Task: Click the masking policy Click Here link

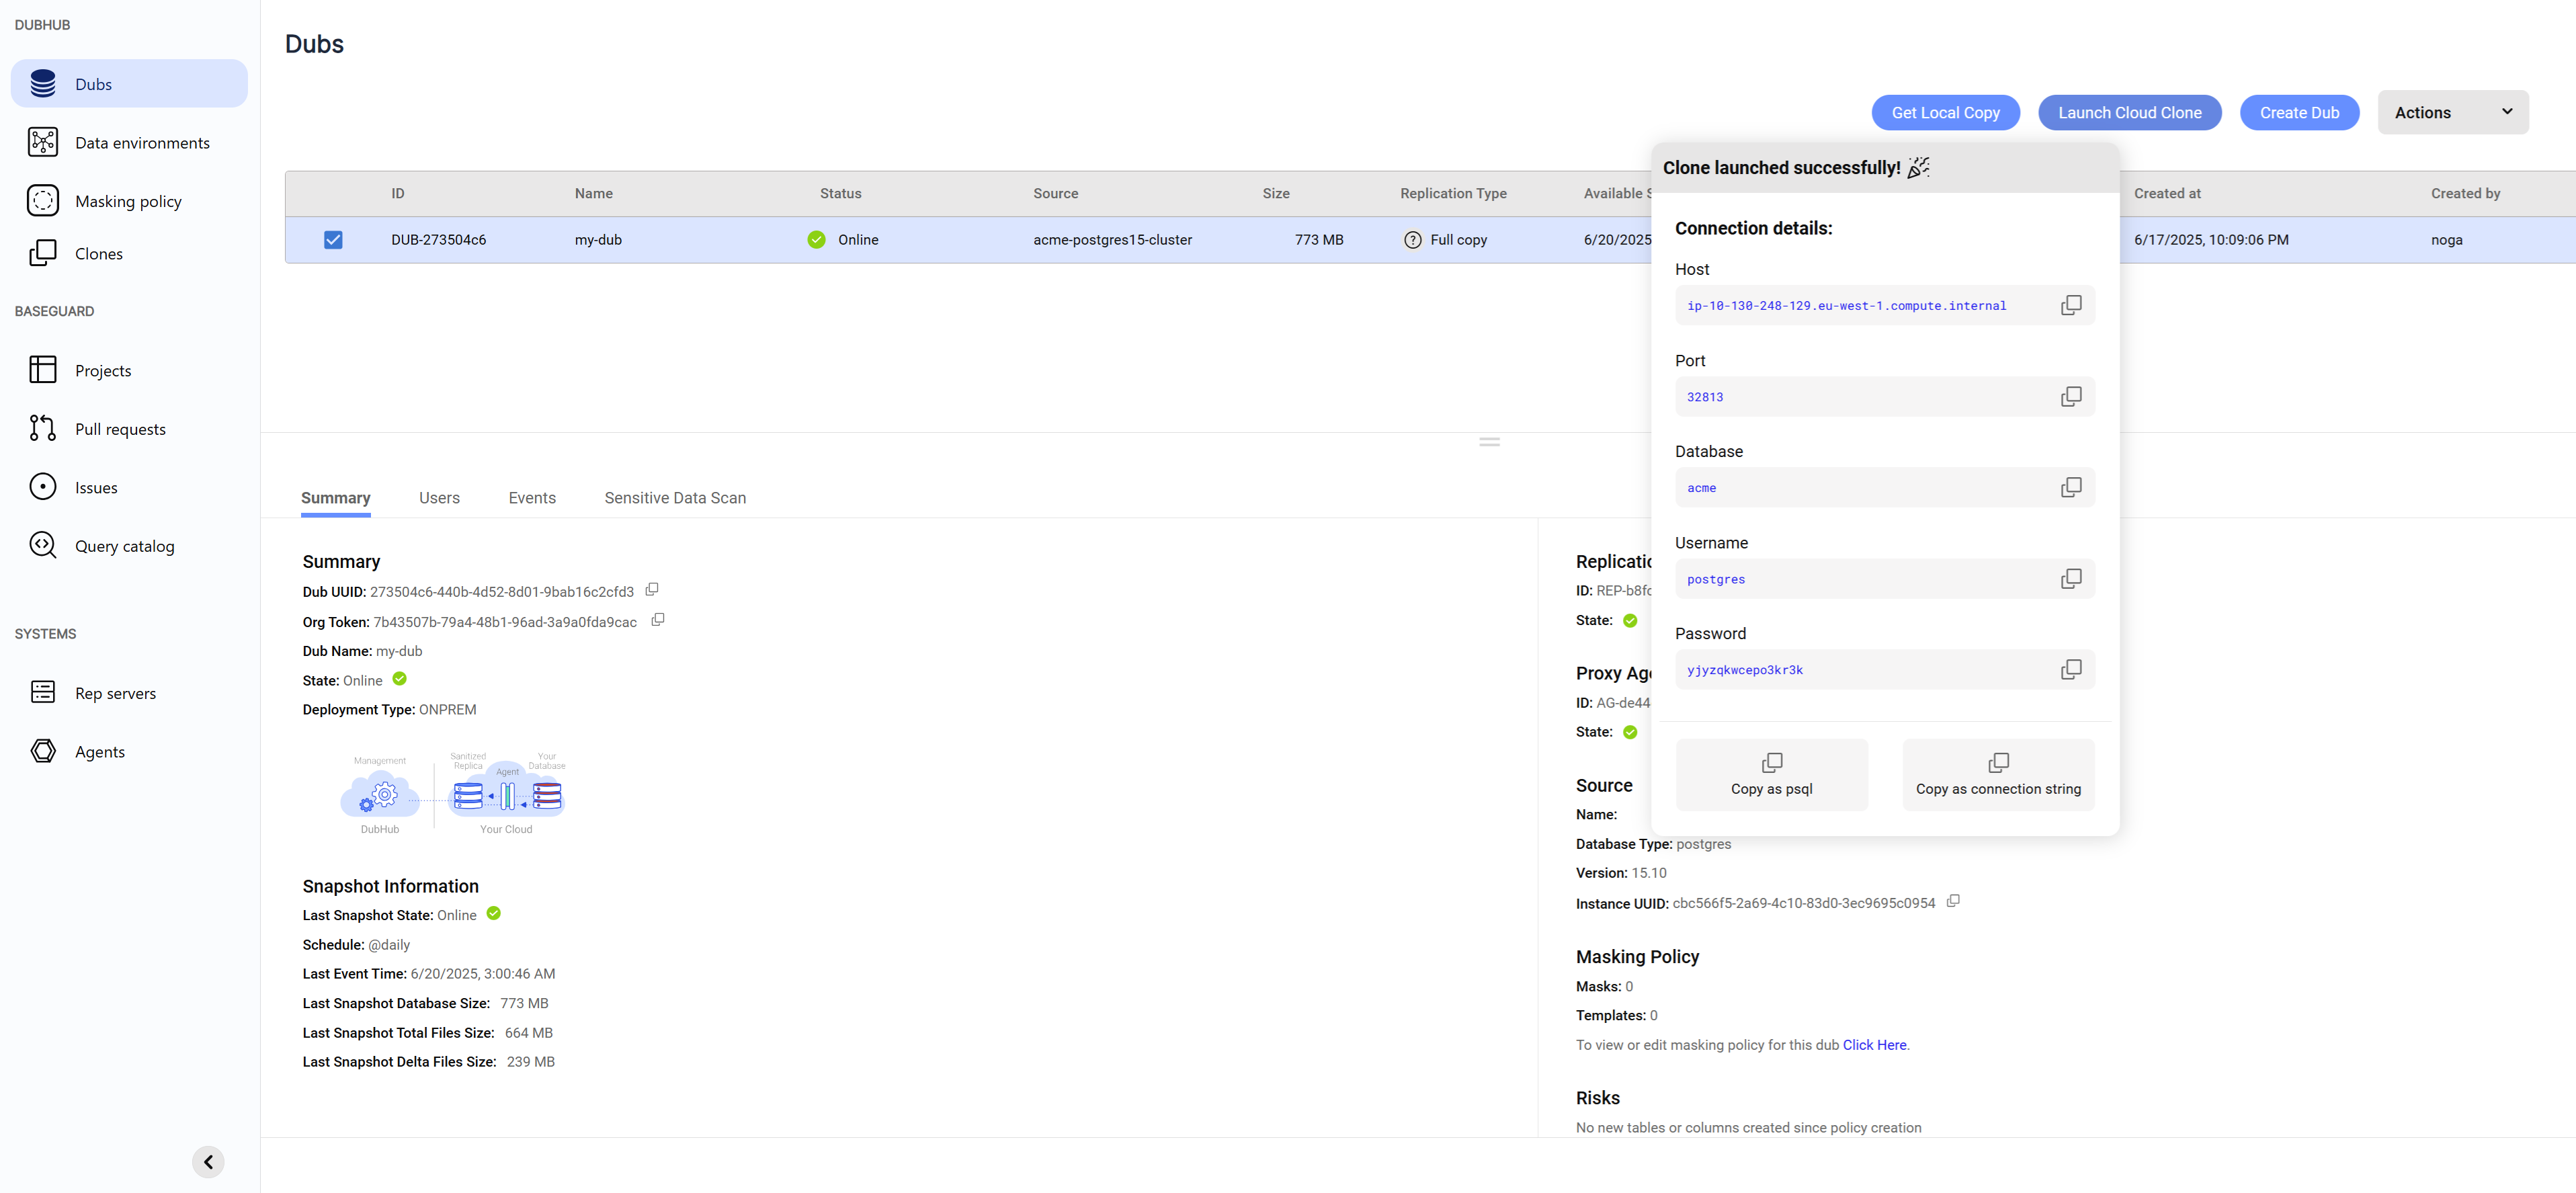Action: click(x=1874, y=1044)
